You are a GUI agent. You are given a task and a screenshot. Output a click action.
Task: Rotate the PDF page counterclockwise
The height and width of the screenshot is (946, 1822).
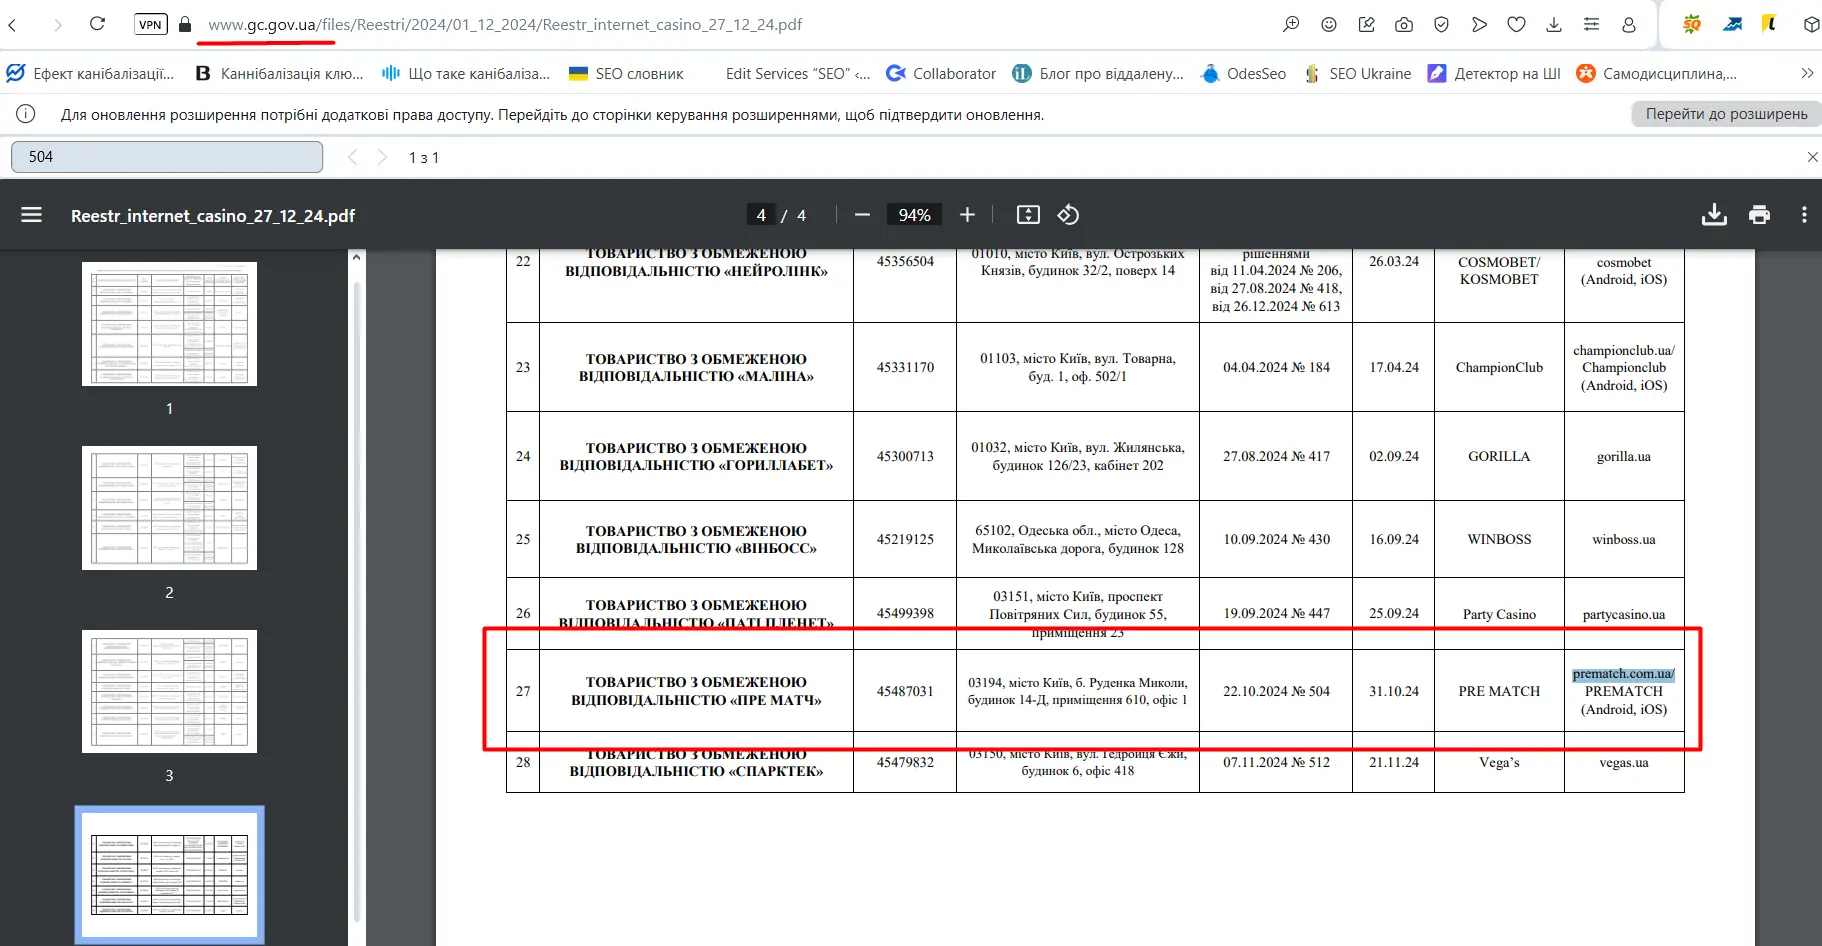1068,215
